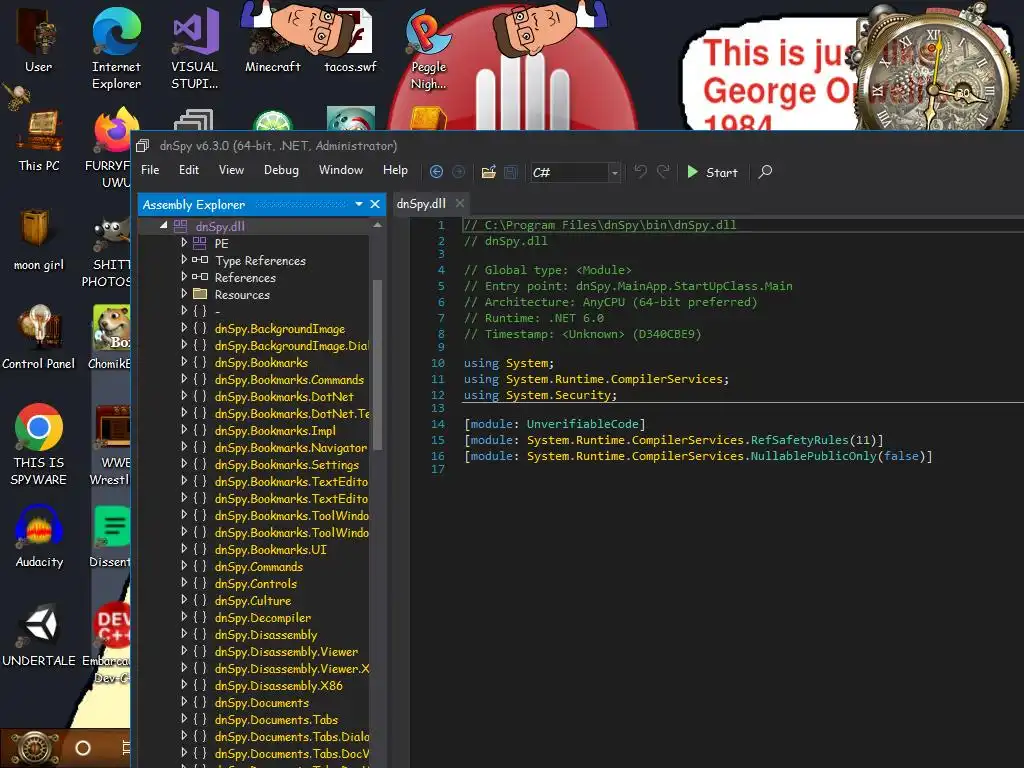Viewport: 1024px width, 768px height.
Task: Open the Help menu
Action: pyautogui.click(x=395, y=170)
